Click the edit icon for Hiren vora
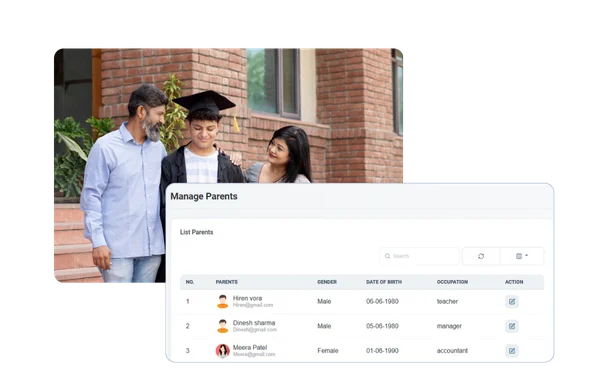This screenshot has height=380, width=600. tap(512, 302)
